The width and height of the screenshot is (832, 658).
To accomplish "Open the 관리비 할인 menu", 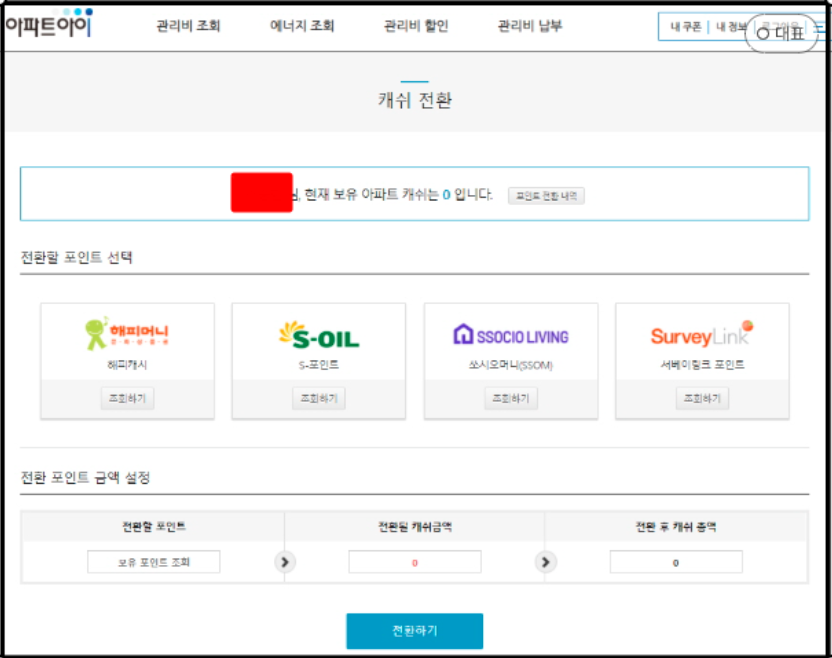I will coord(416,25).
